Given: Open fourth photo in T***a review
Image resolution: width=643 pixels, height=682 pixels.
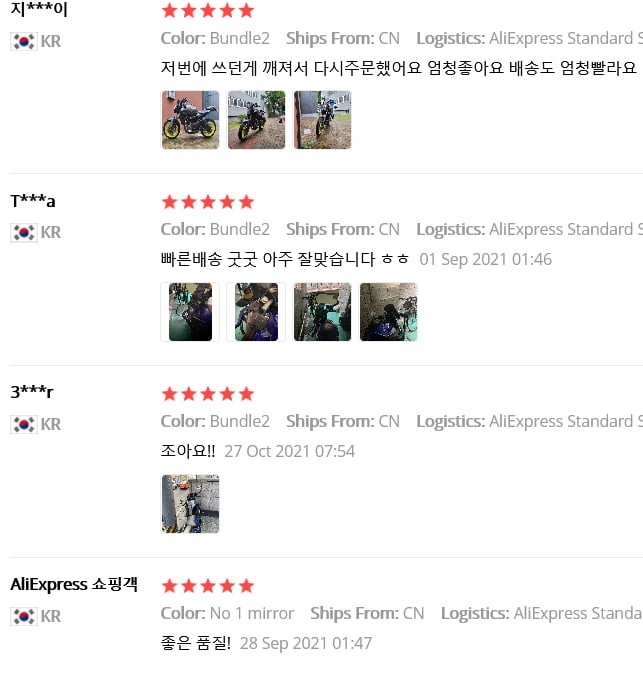Looking at the screenshot, I should pyautogui.click(x=388, y=312).
